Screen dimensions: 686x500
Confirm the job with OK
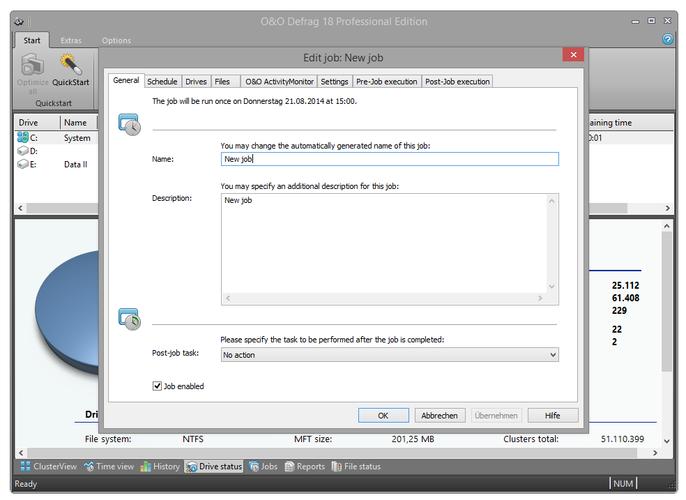pyautogui.click(x=383, y=416)
